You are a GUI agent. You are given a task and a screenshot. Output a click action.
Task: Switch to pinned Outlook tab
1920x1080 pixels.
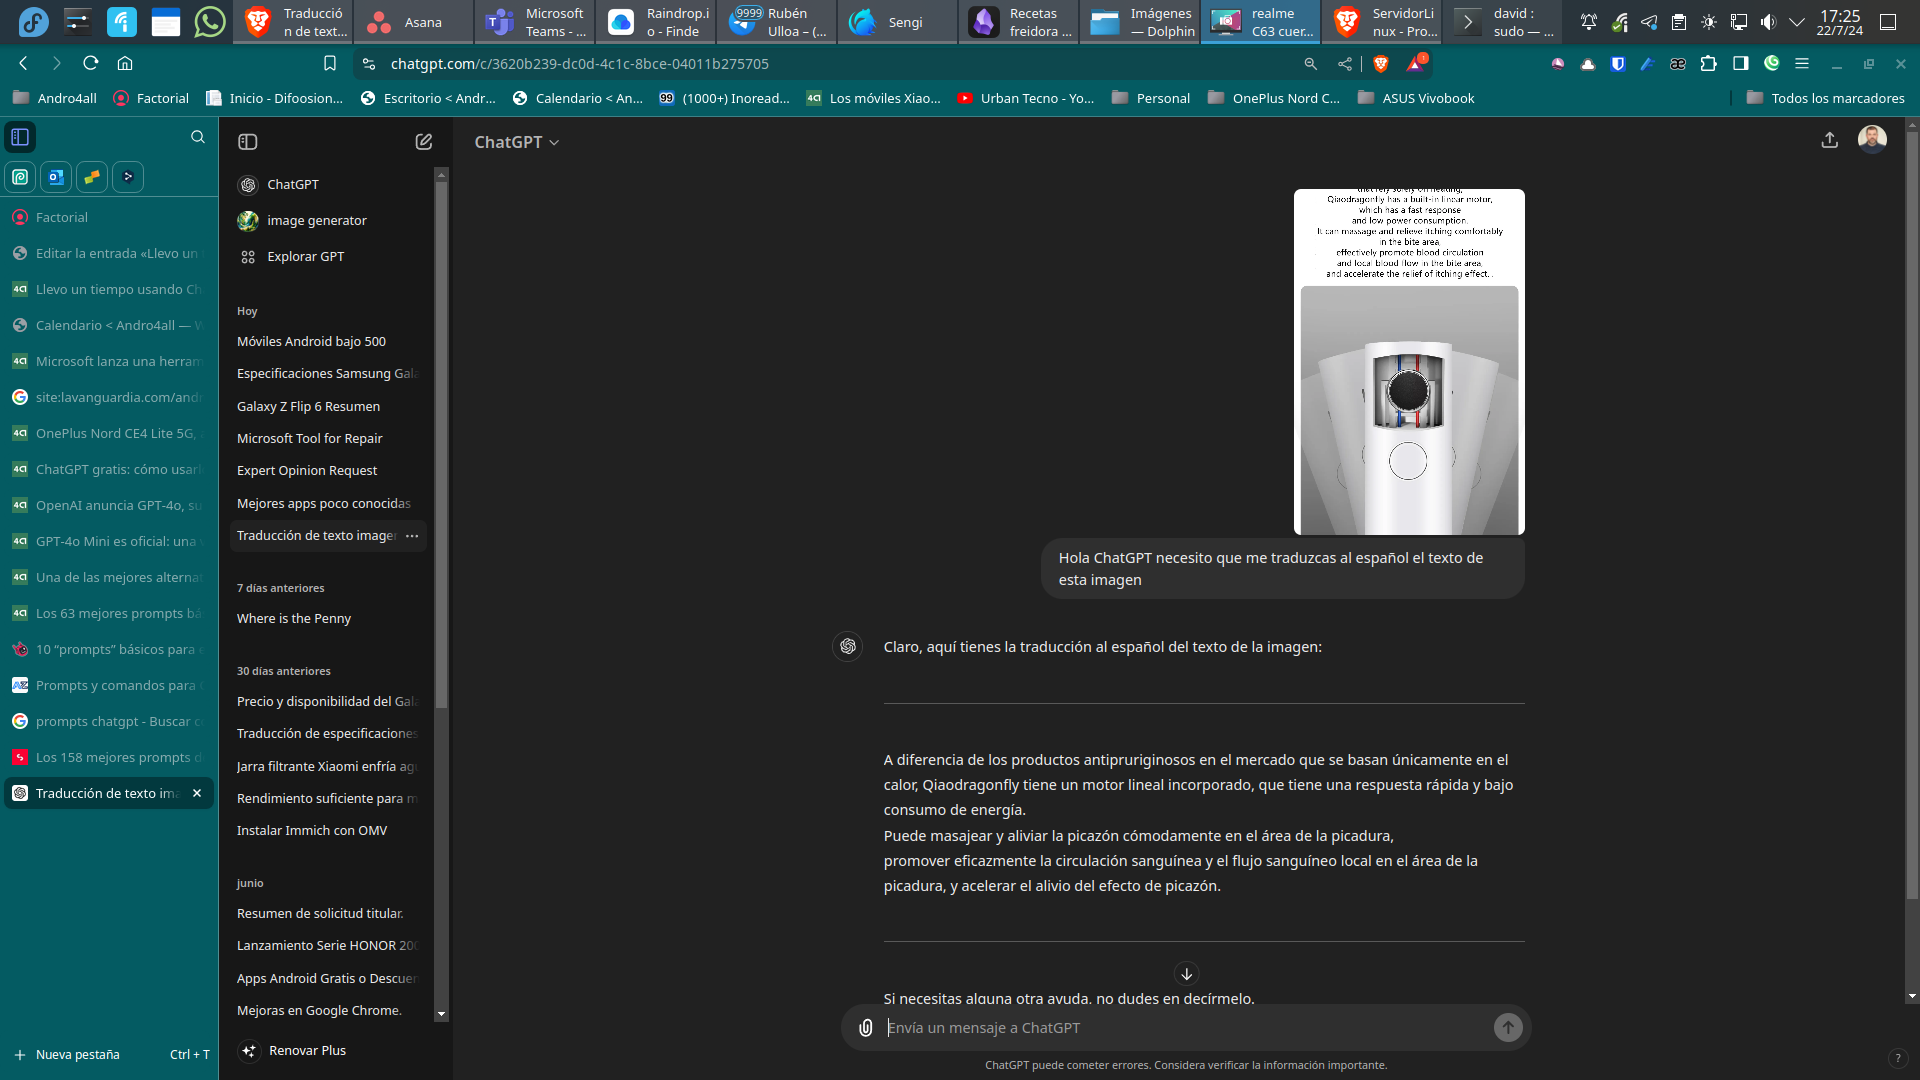click(x=56, y=177)
